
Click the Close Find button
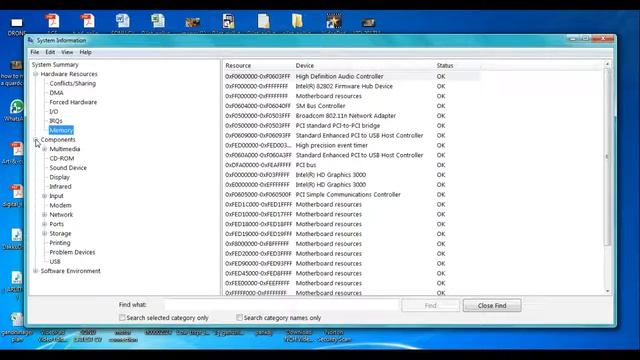coord(492,305)
